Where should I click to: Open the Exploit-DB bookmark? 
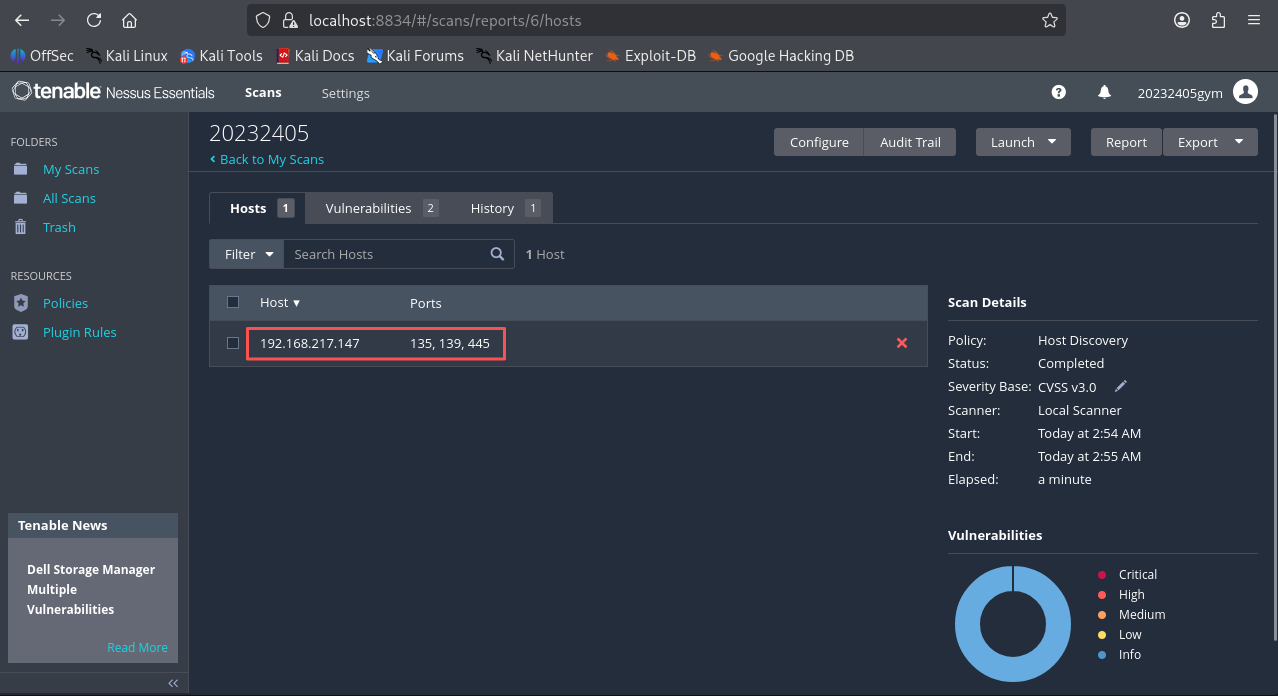coord(651,56)
